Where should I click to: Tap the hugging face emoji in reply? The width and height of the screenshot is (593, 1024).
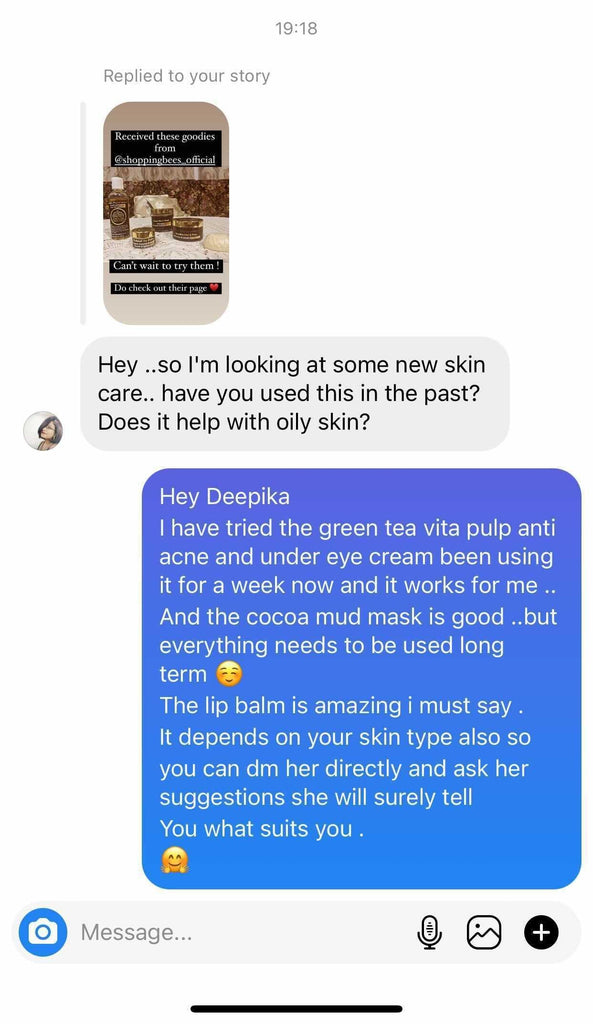[x=174, y=860]
